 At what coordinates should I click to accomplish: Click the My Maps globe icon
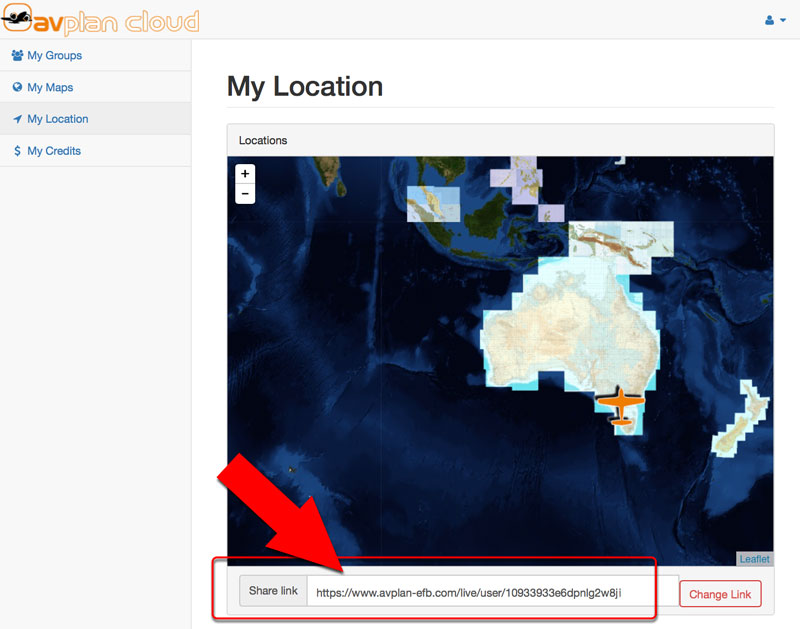[17, 87]
